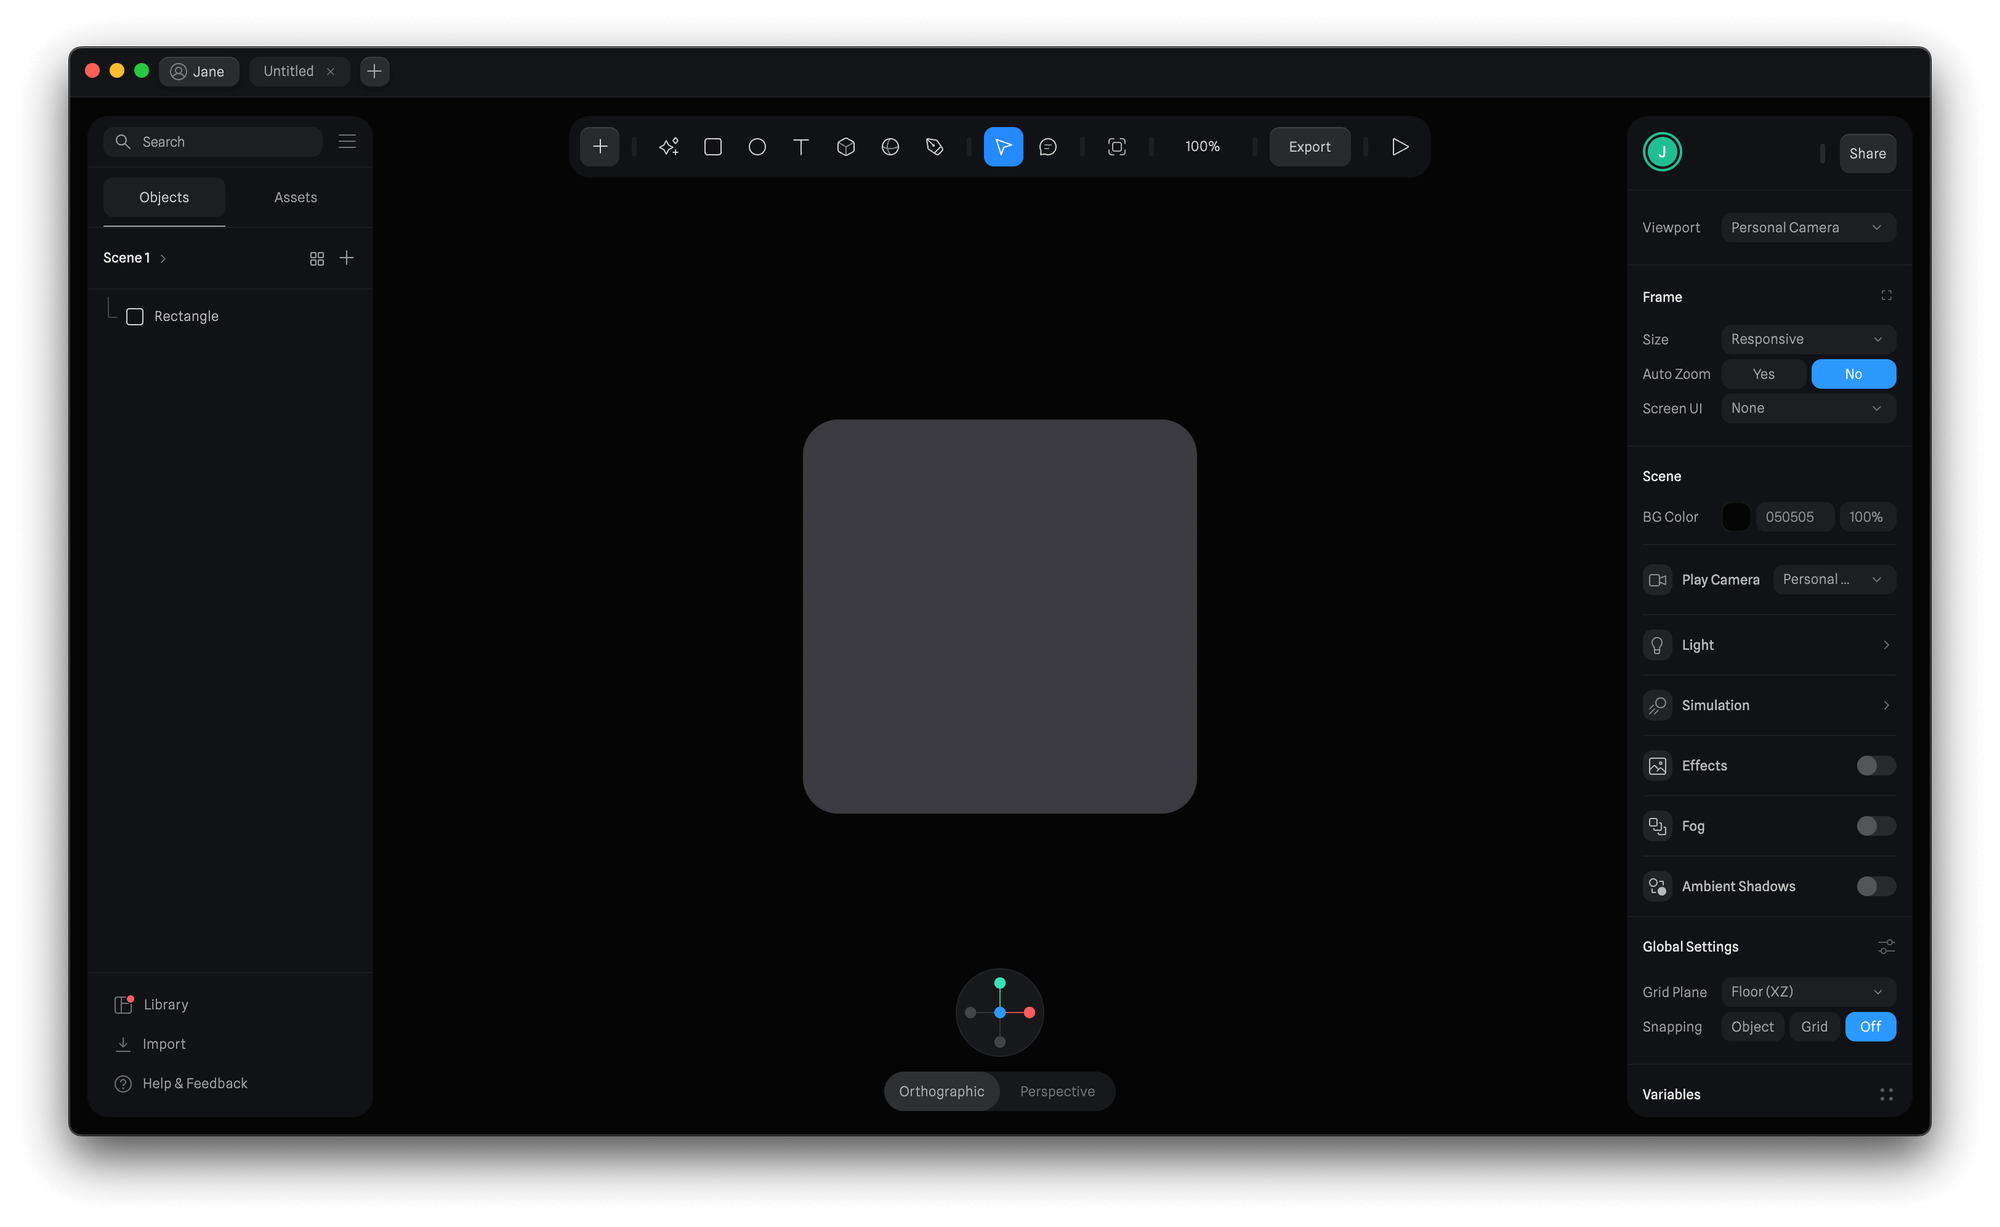Image resolution: width=2000 pixels, height=1227 pixels.
Task: Select the Rectangle shape tool
Action: pyautogui.click(x=713, y=147)
